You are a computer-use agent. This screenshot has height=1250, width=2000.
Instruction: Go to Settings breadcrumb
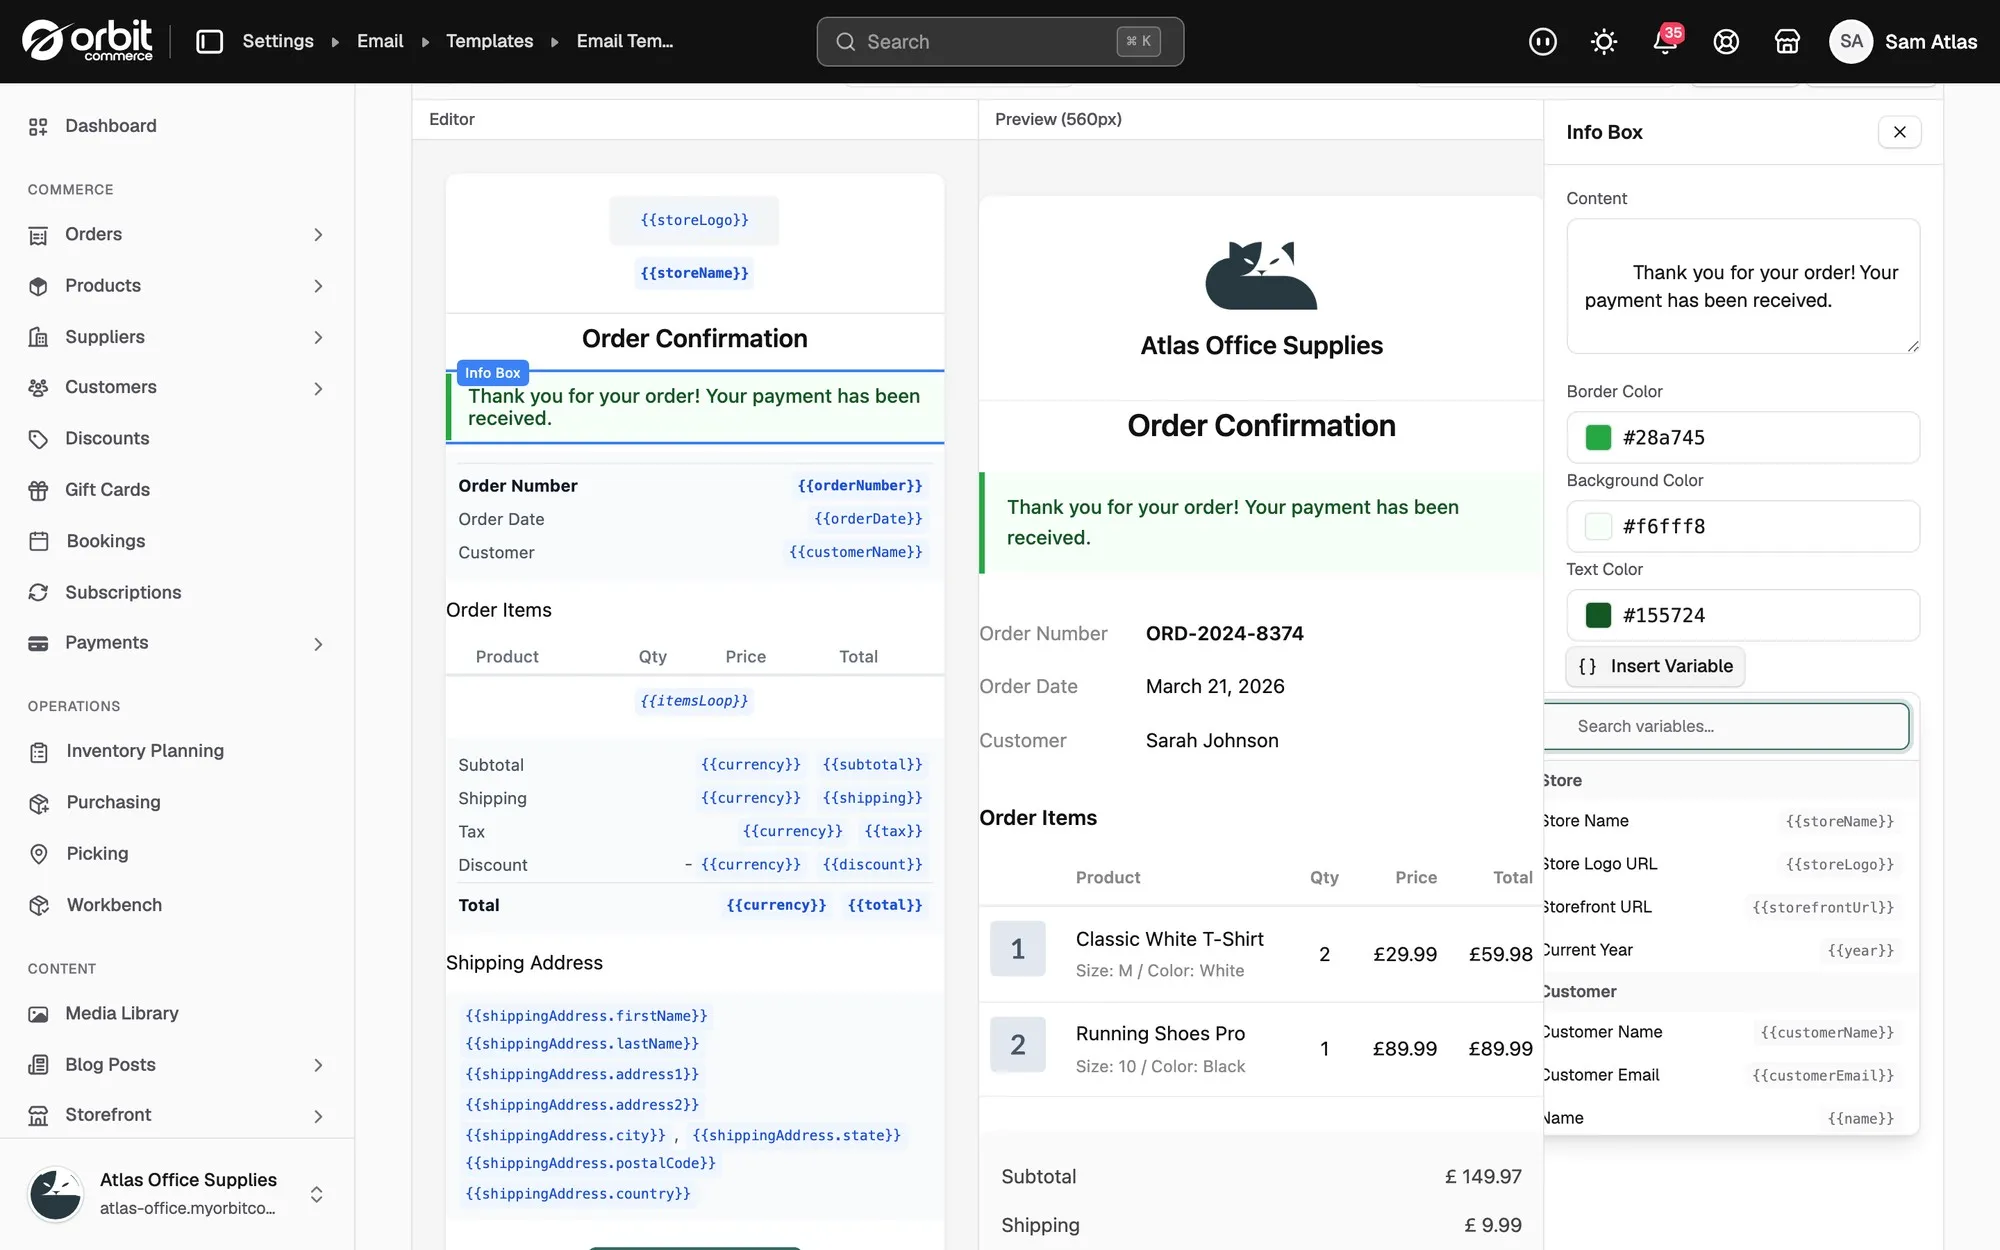pyautogui.click(x=278, y=41)
